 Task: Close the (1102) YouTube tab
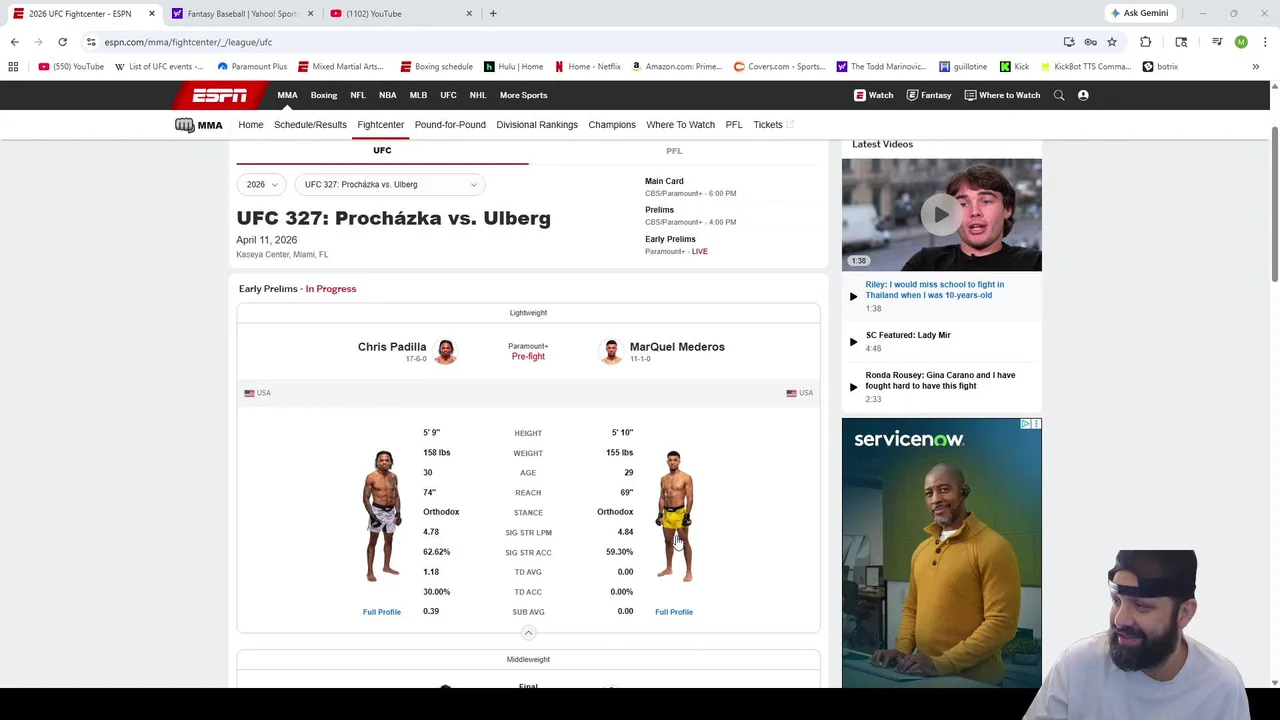(x=469, y=13)
